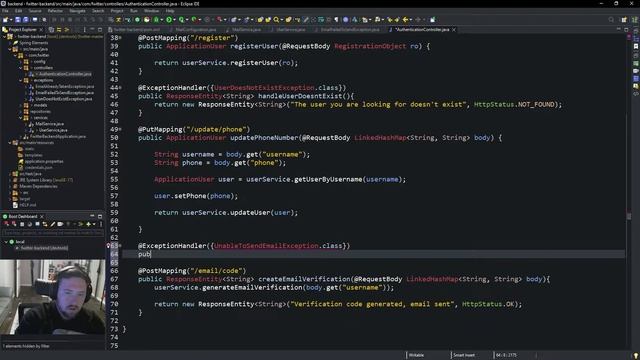Click the Open Perspective icon

point(624,20)
